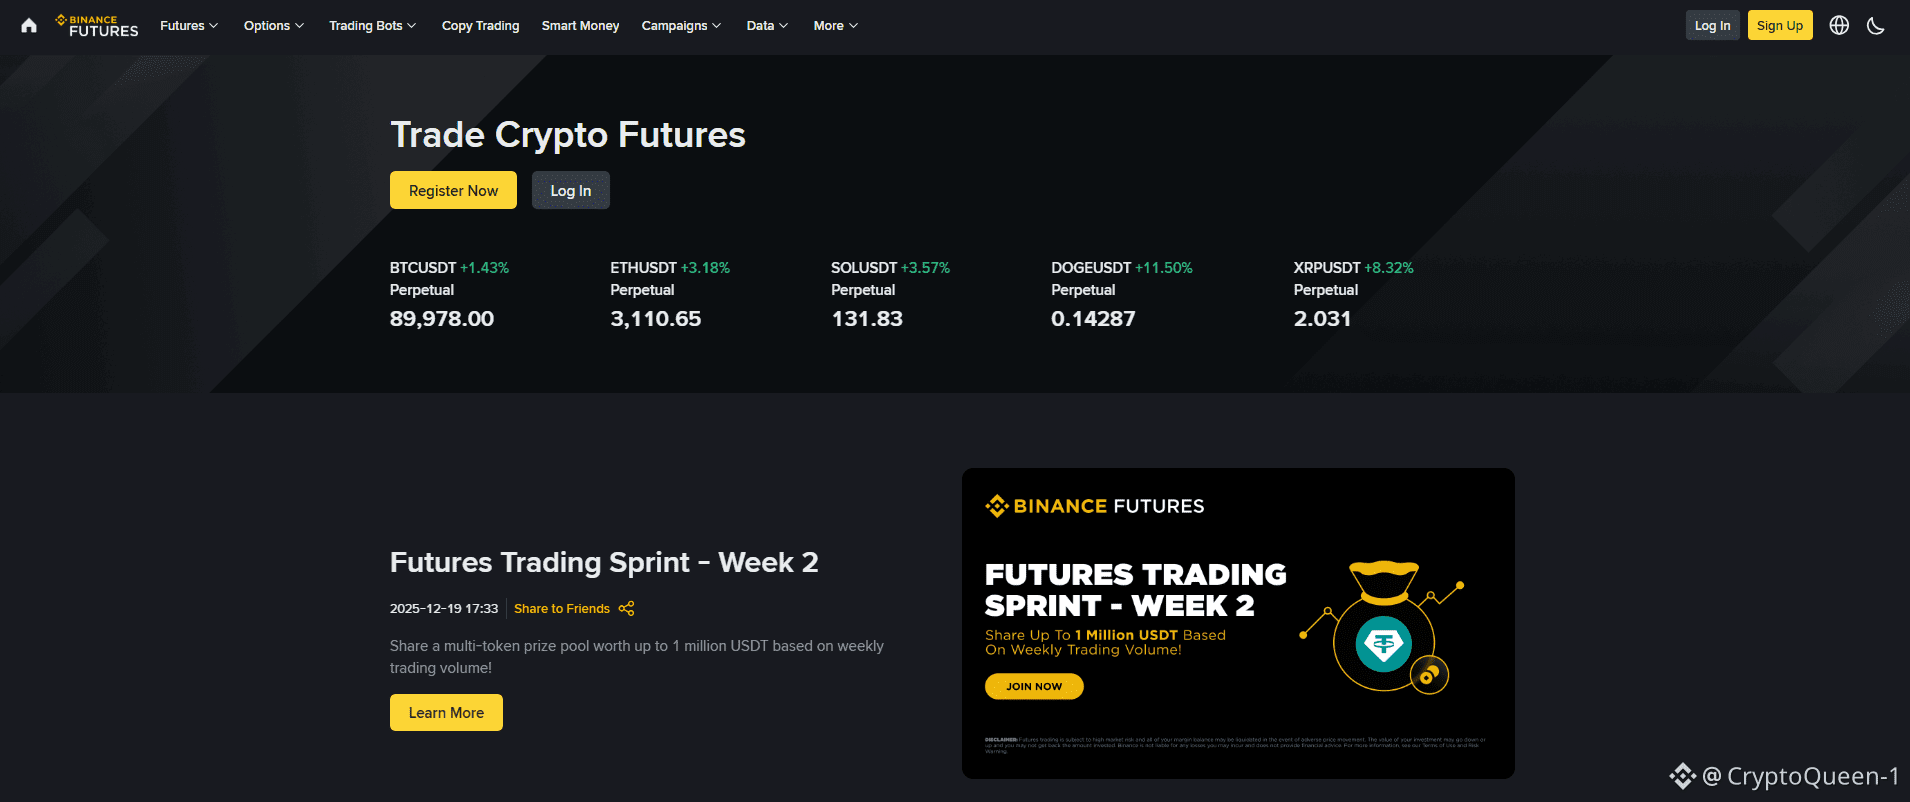Click Learn More about the Trading Sprint
Image resolution: width=1910 pixels, height=802 pixels.
[446, 713]
